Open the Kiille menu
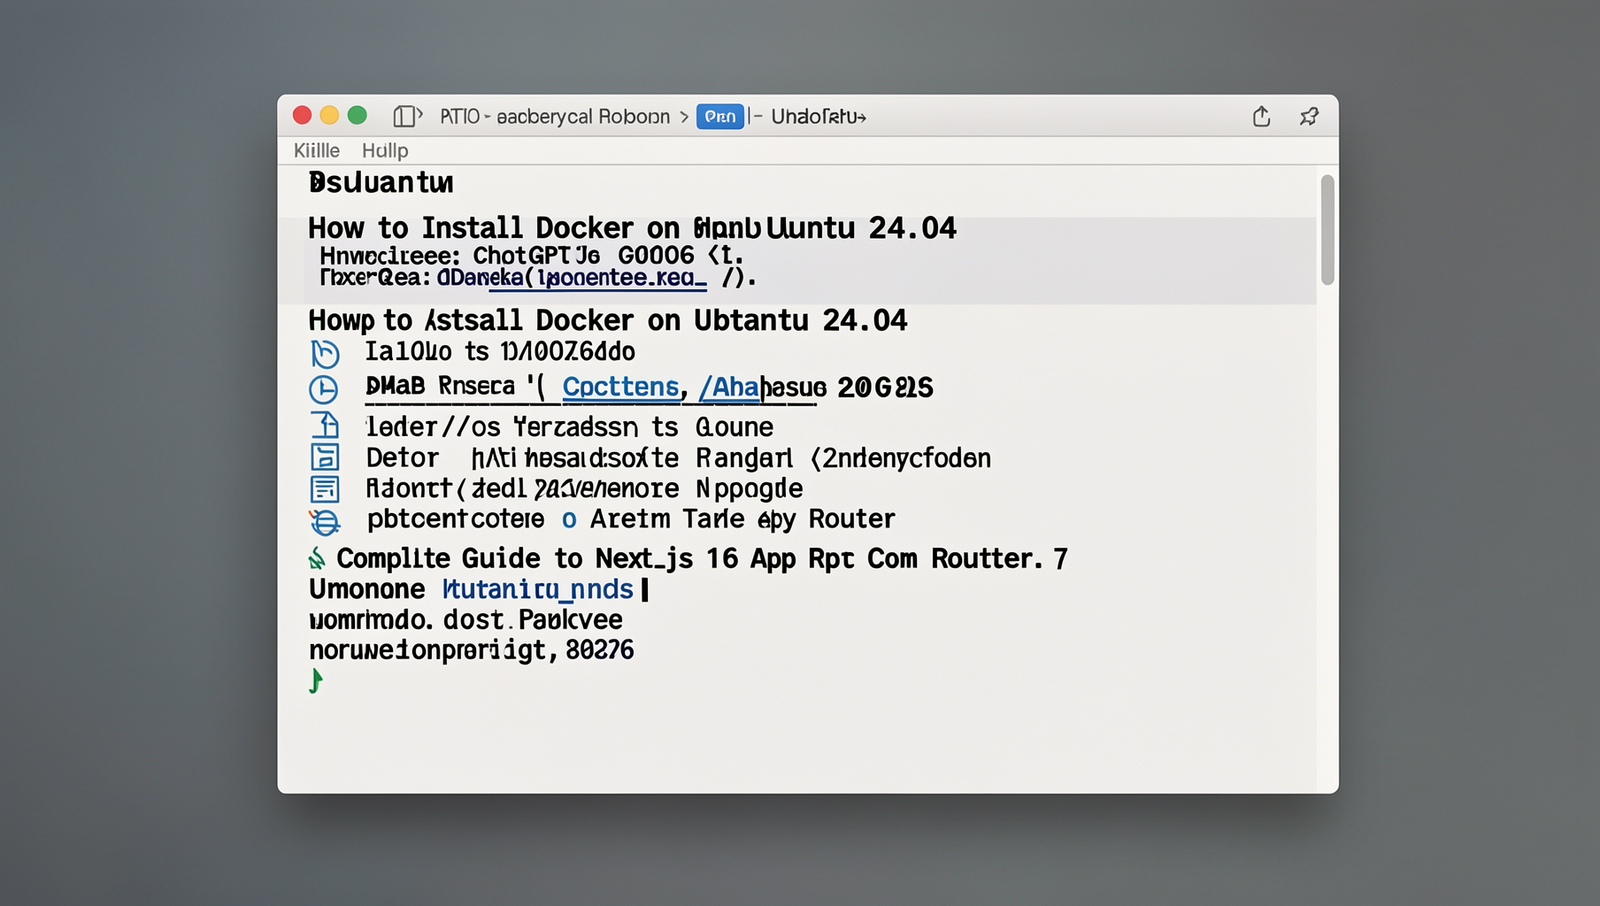Viewport: 1600px width, 906px height. coord(317,150)
